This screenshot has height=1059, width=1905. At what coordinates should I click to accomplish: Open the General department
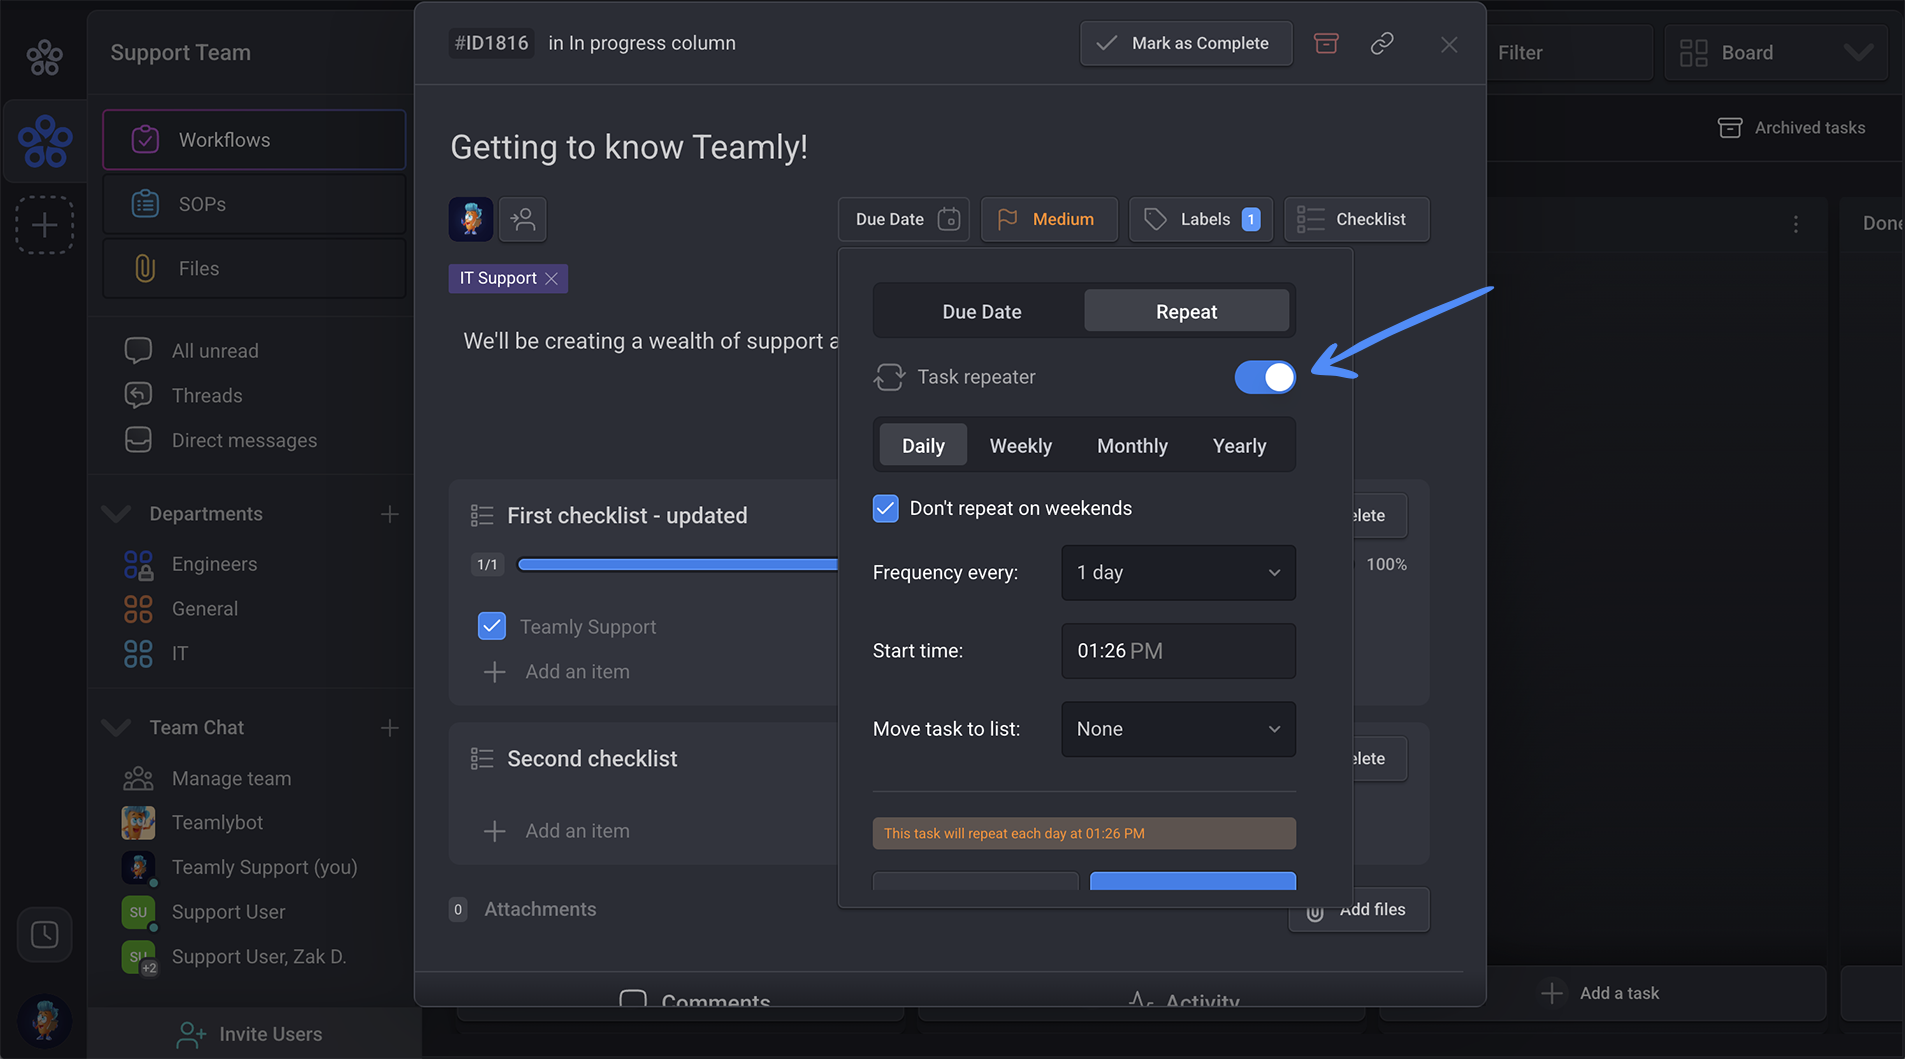tap(204, 609)
